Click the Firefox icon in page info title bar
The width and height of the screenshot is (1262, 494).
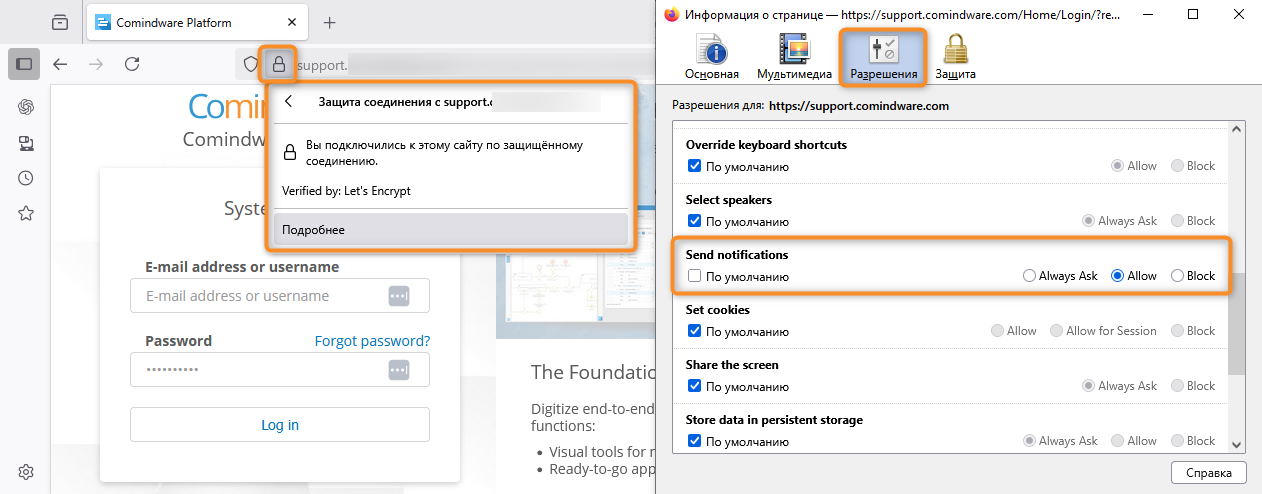[x=671, y=14]
